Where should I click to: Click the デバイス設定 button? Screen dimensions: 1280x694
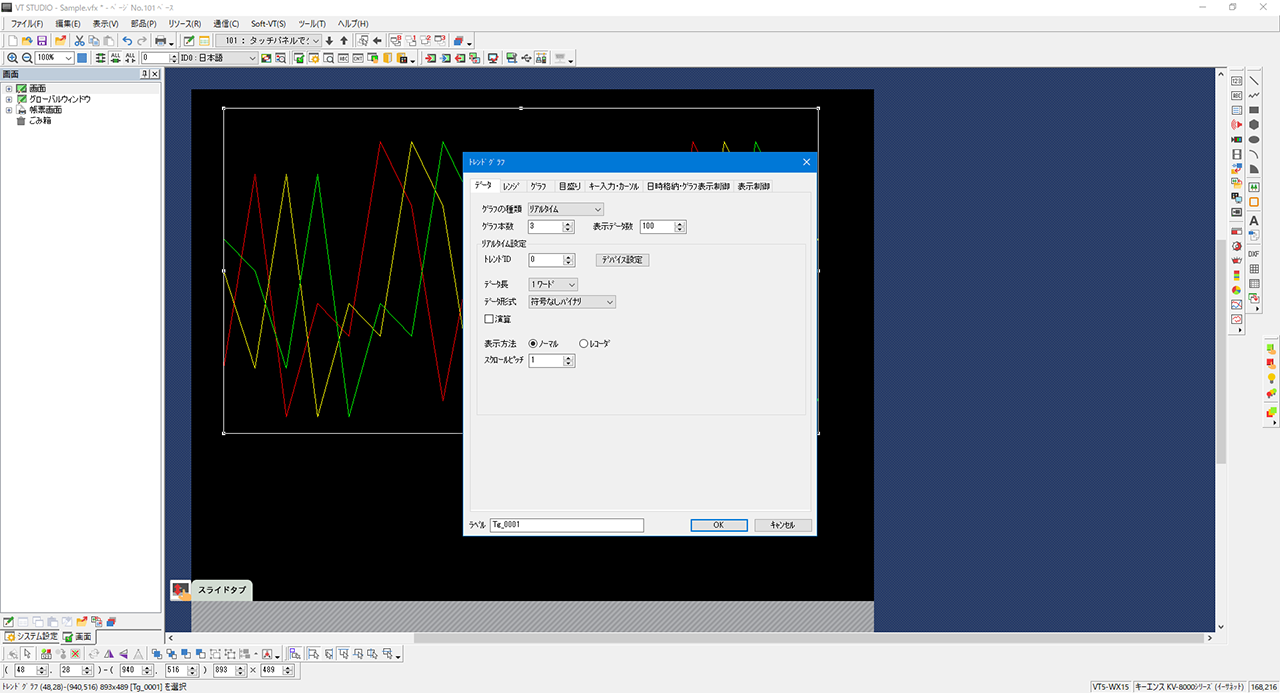pos(622,260)
